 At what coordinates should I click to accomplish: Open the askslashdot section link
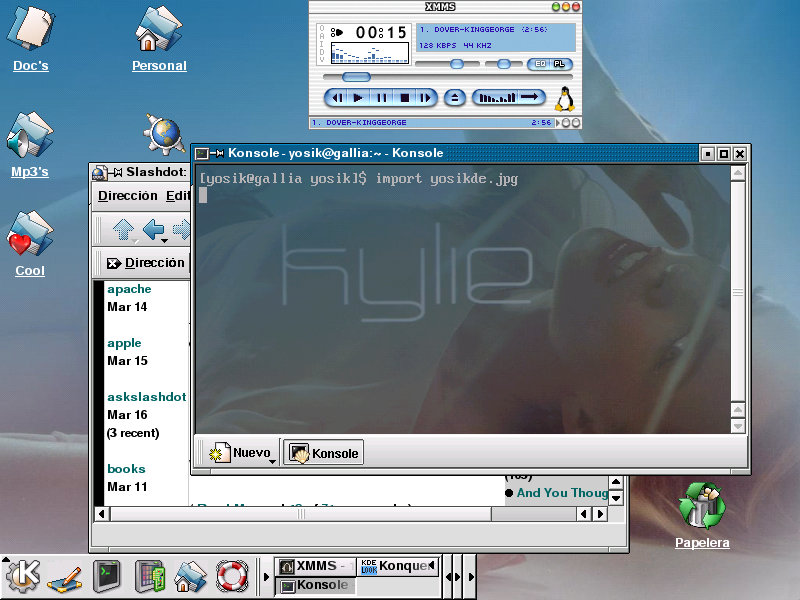tap(147, 396)
